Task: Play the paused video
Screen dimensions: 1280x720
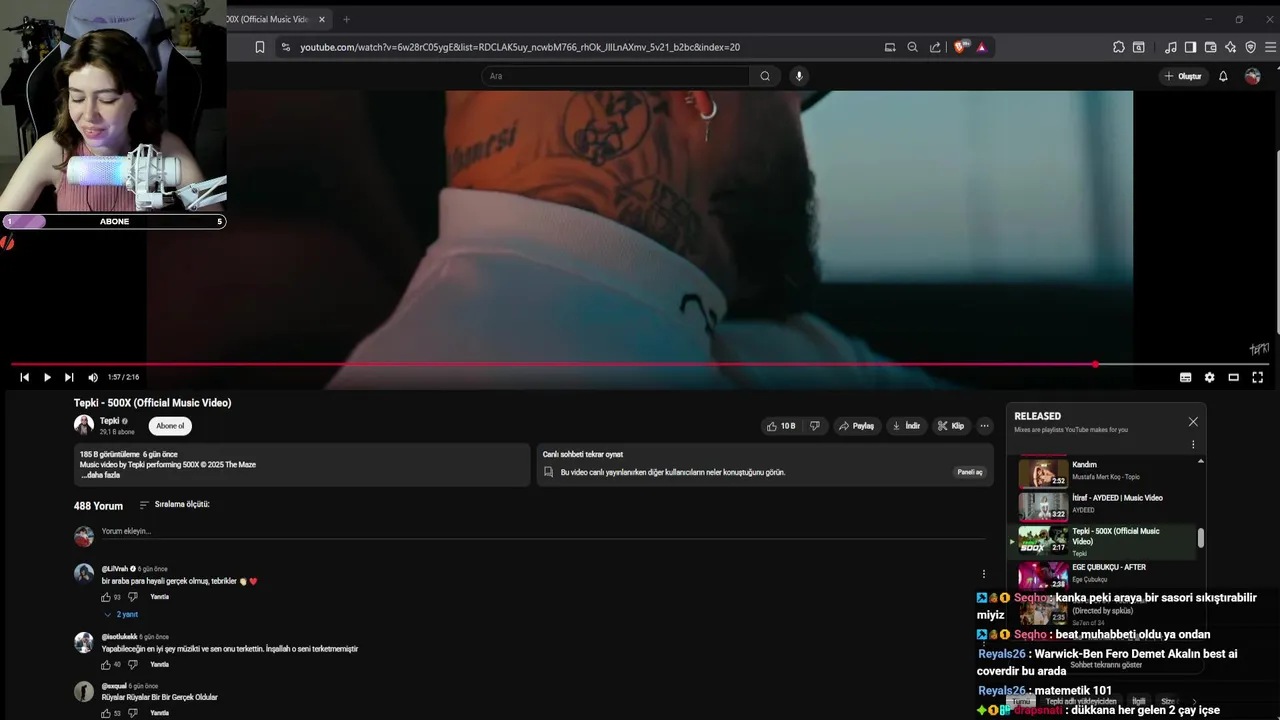Action: (x=47, y=377)
